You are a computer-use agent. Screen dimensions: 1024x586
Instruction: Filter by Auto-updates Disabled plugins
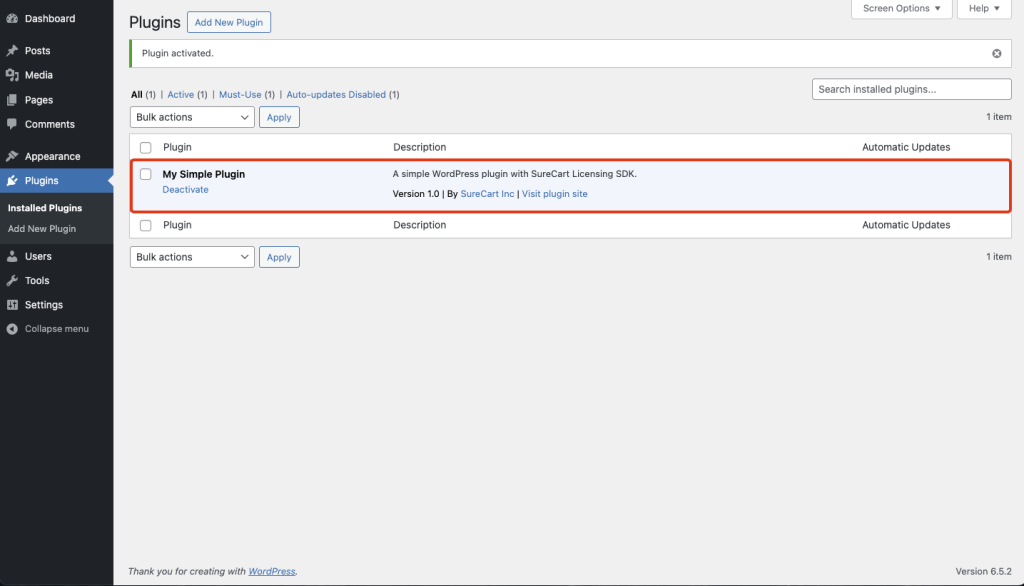(x=336, y=95)
